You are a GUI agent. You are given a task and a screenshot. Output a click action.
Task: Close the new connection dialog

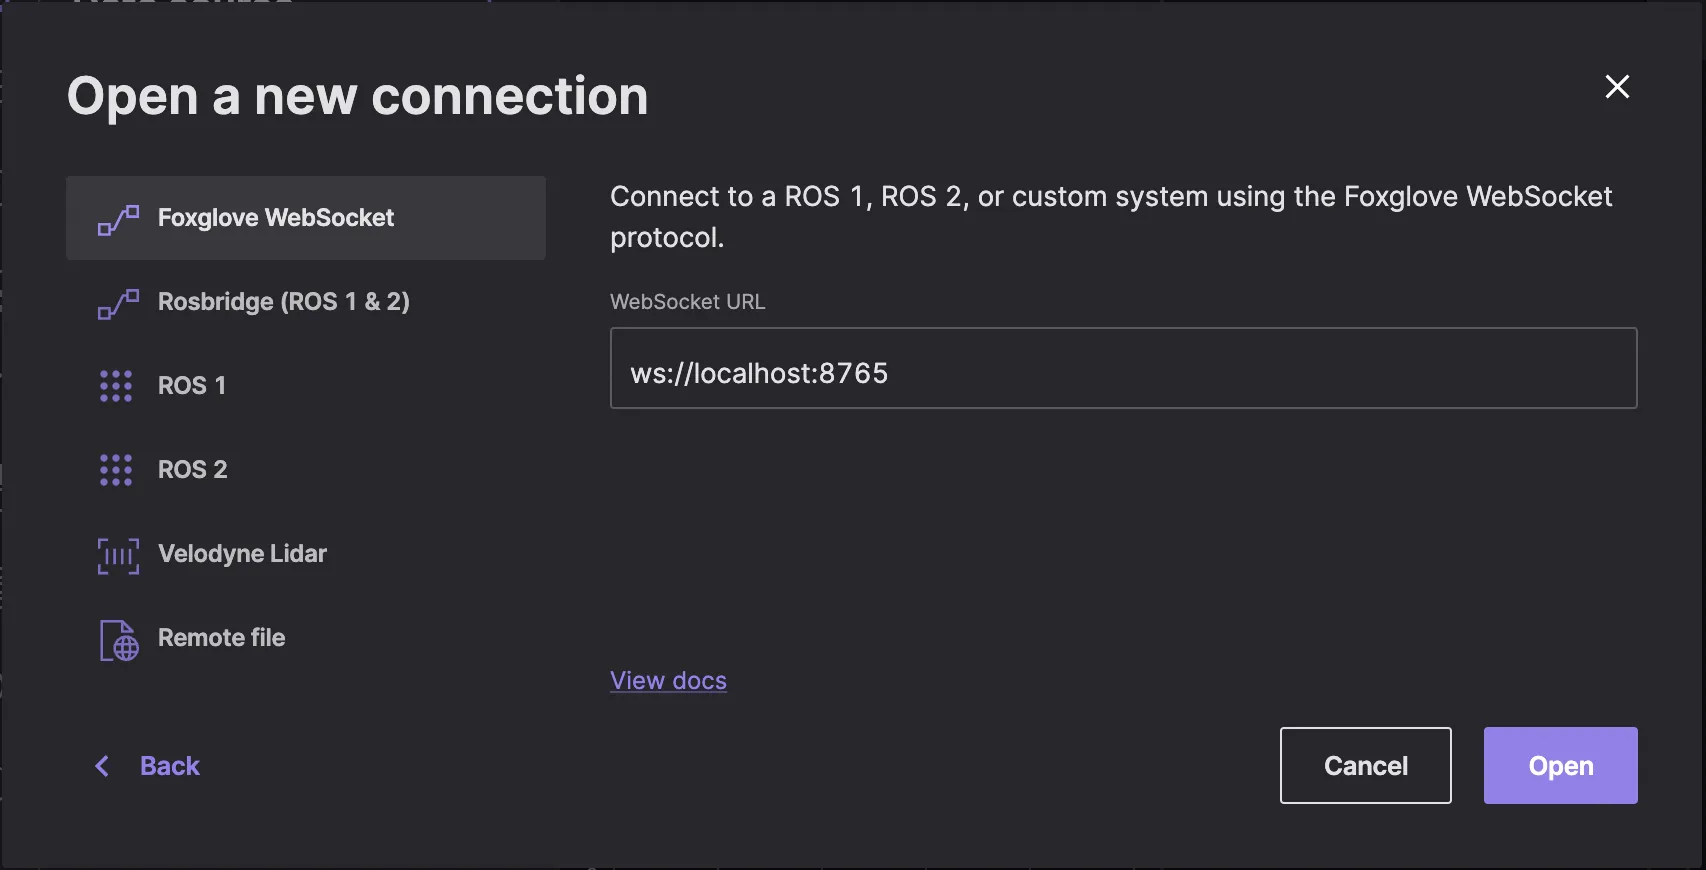point(1617,87)
